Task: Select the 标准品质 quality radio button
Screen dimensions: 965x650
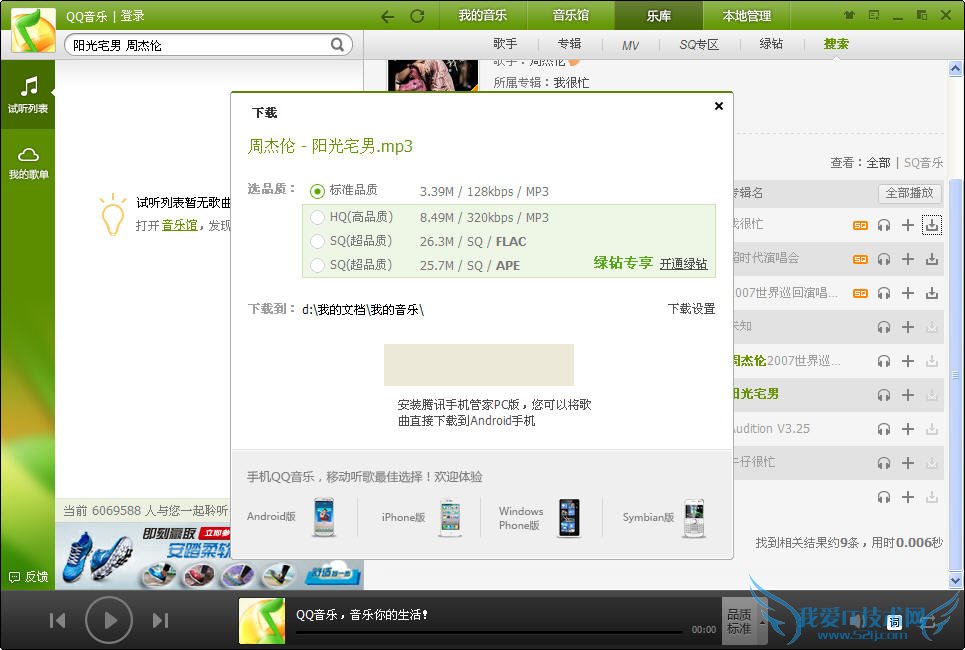Action: 317,191
